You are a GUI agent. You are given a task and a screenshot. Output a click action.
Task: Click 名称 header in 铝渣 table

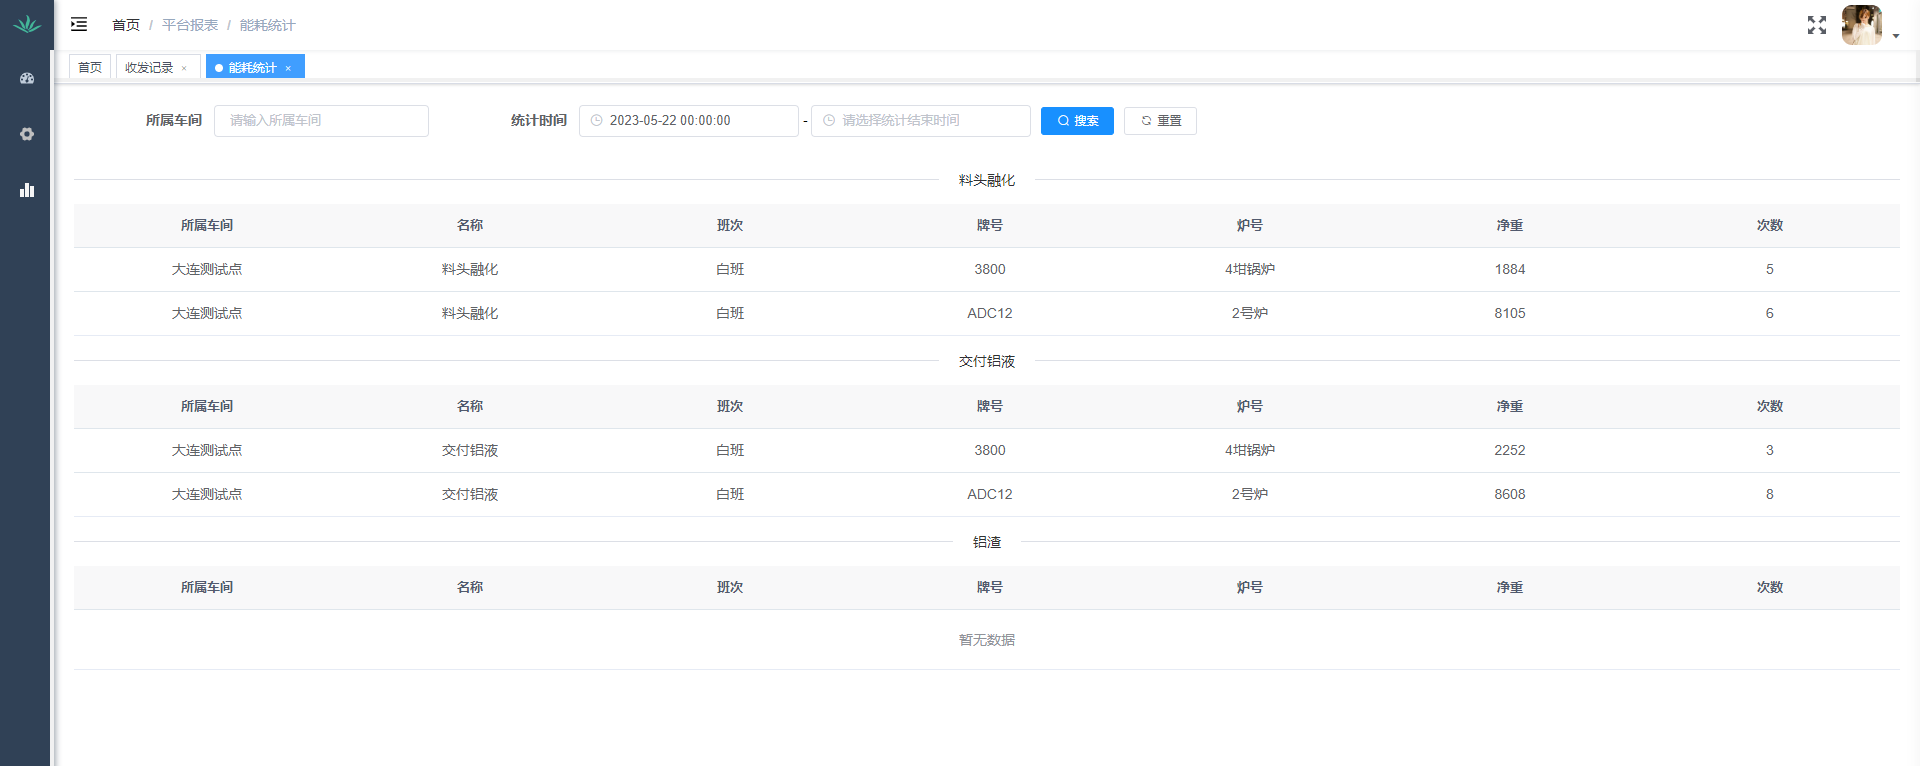click(x=470, y=588)
